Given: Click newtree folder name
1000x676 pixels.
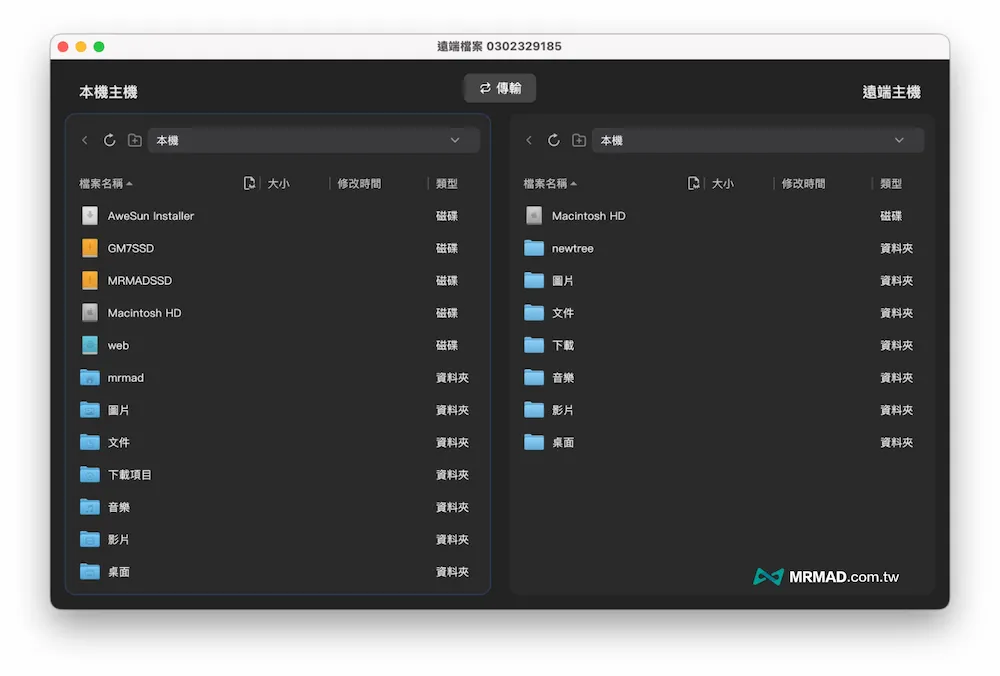Looking at the screenshot, I should (573, 248).
